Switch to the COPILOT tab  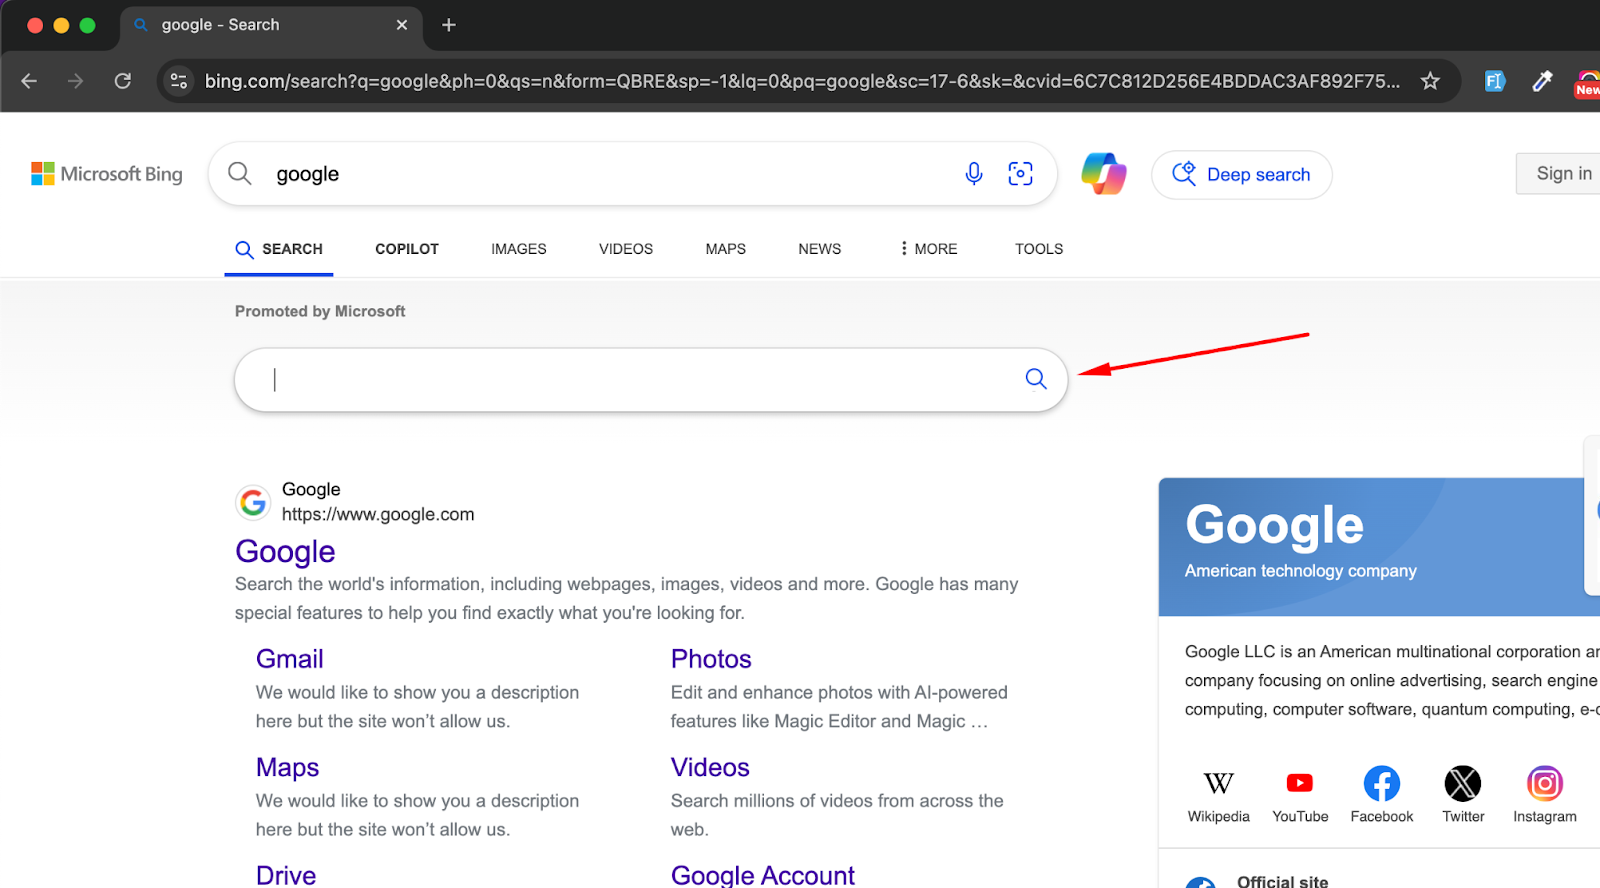point(407,249)
